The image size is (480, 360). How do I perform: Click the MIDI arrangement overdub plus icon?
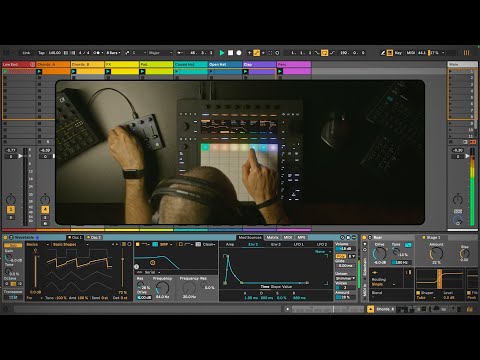click(x=249, y=53)
